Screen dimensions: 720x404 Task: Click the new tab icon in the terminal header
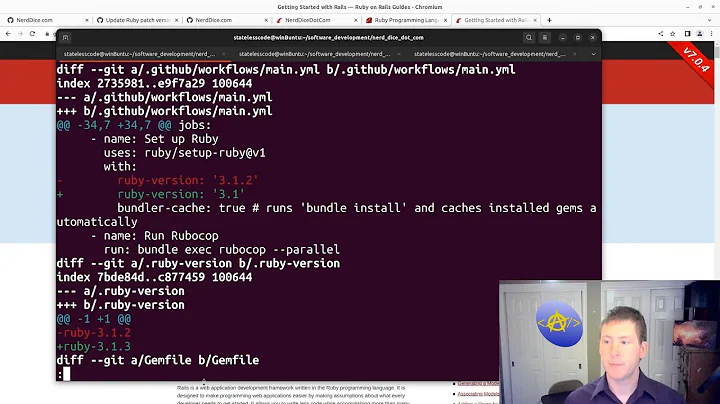[x=65, y=38]
